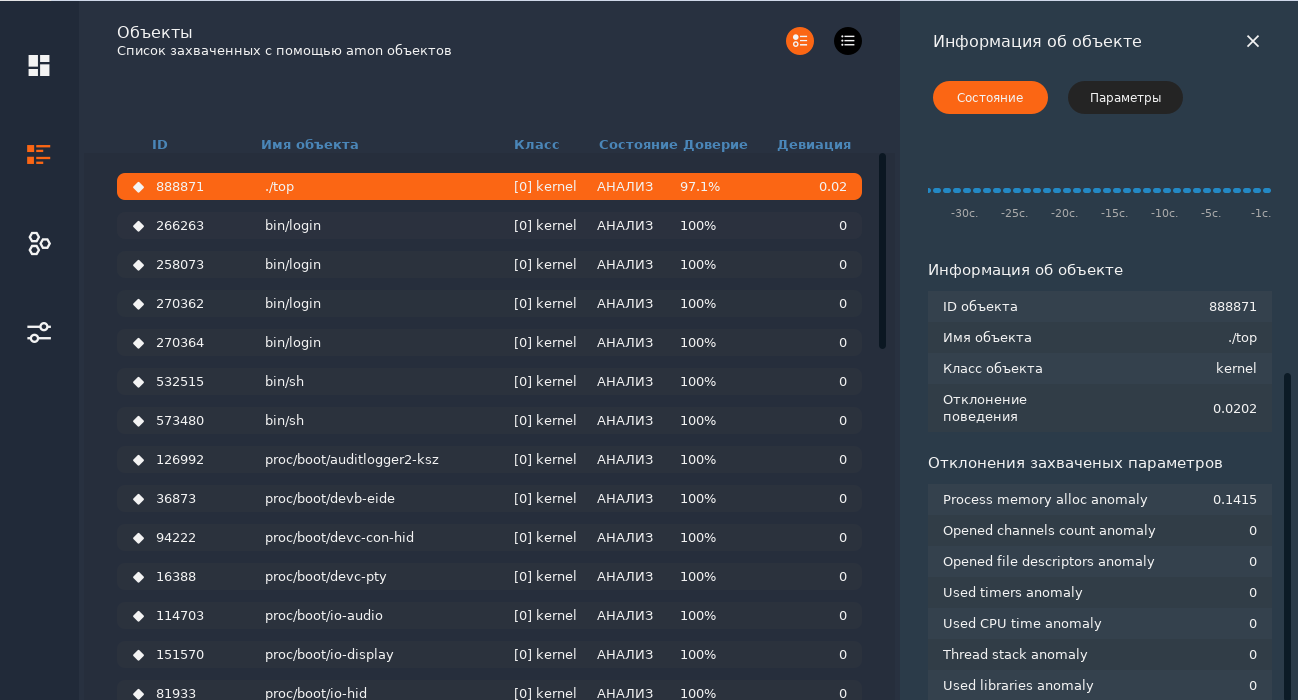Image resolution: width=1298 pixels, height=700 pixels.
Task: Switch to black compact list view
Action: 847,41
